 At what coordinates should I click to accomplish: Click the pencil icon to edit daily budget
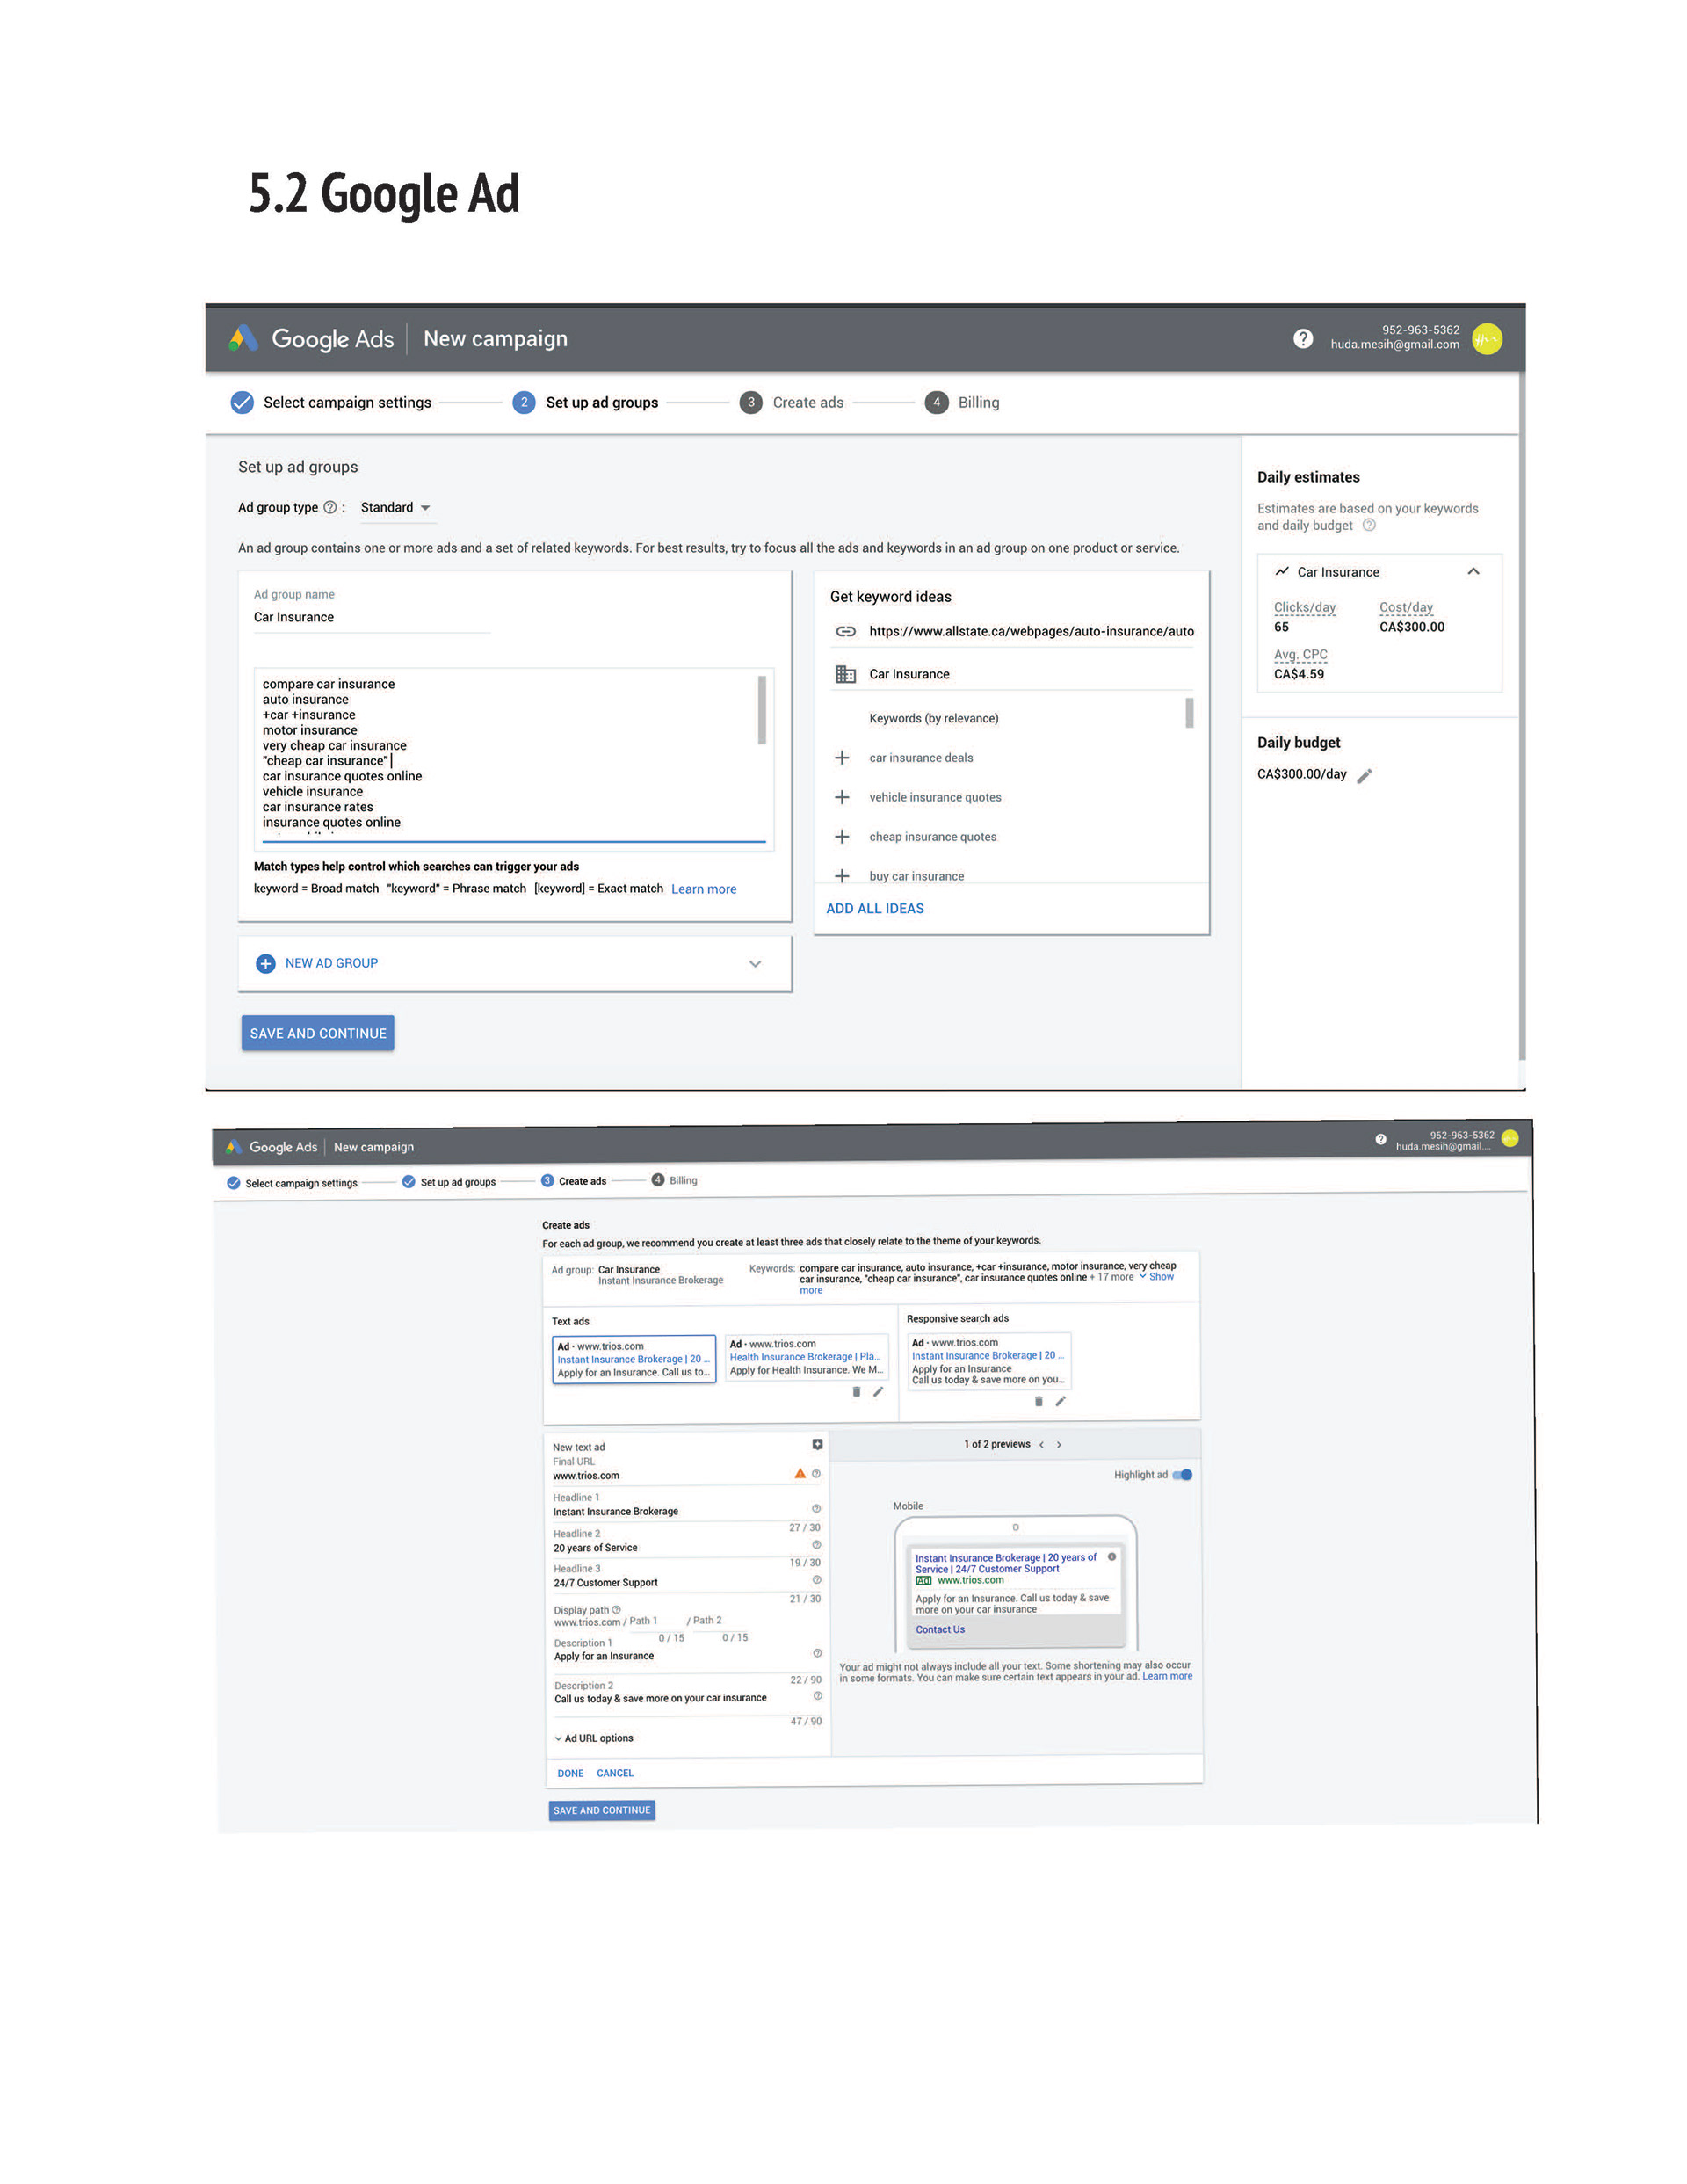(1364, 776)
